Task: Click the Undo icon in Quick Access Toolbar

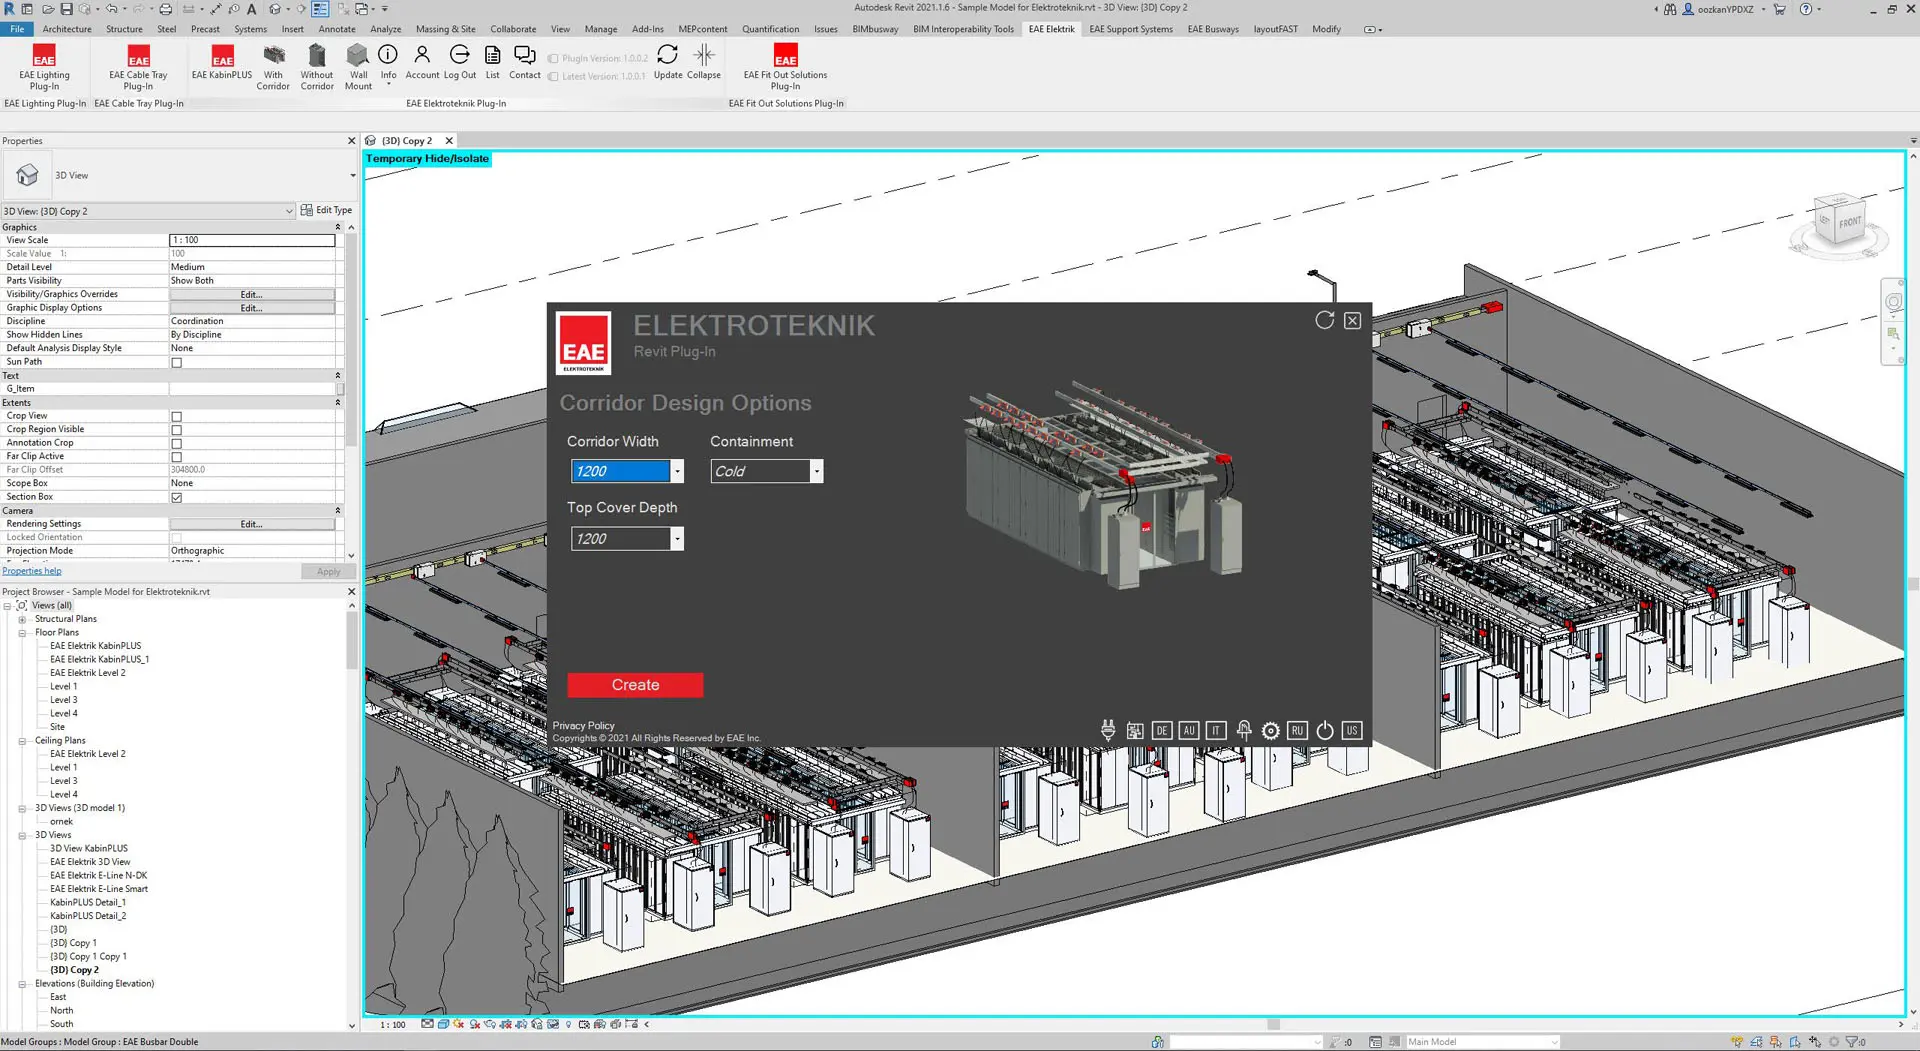Action: pyautogui.click(x=112, y=9)
